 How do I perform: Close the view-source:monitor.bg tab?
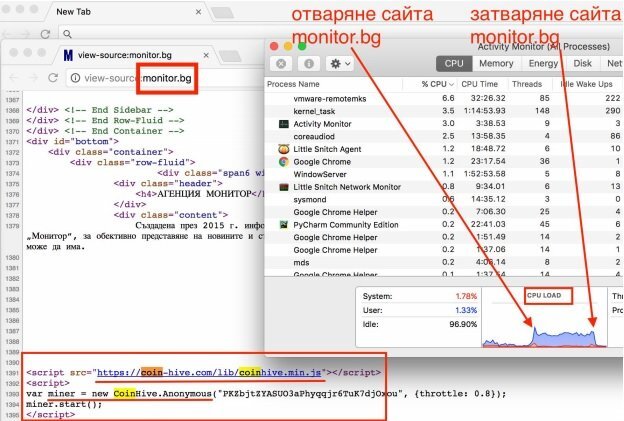pyautogui.click(x=206, y=55)
